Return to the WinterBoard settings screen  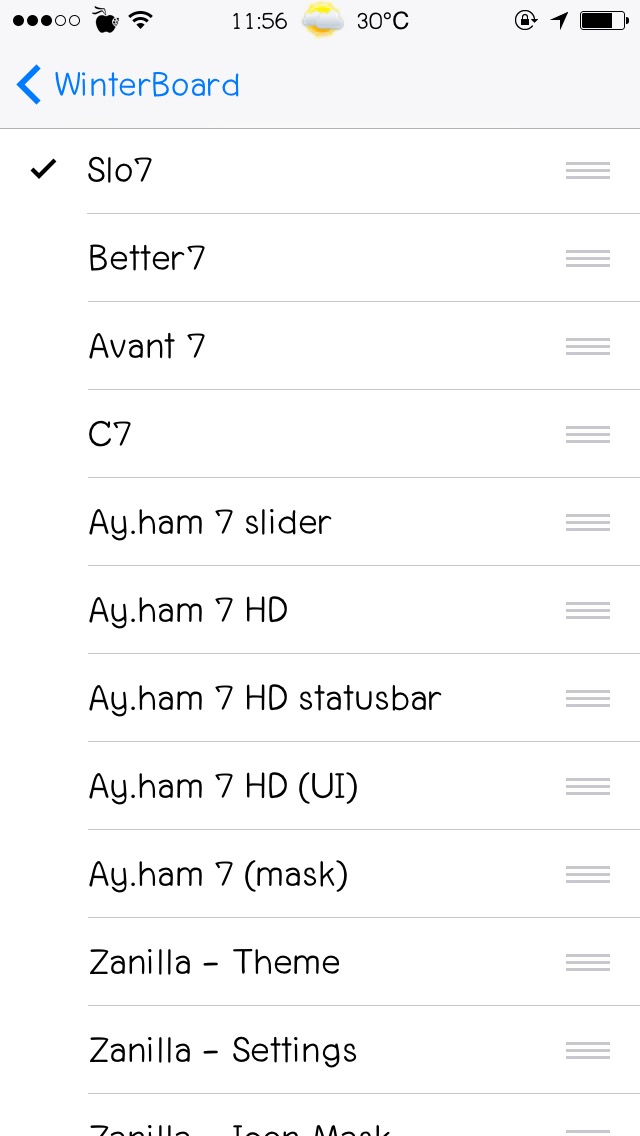point(127,84)
